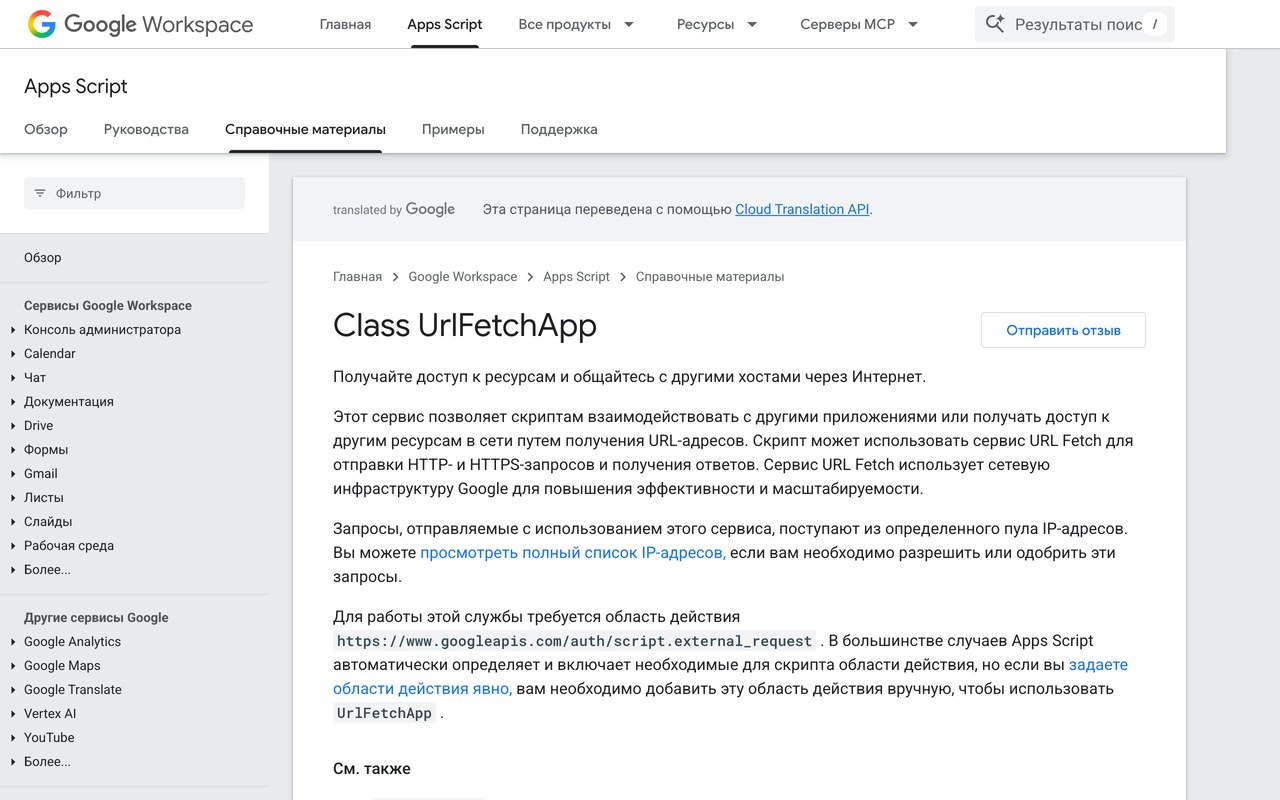Expand the Google Maps tree arrow

tap(13, 666)
